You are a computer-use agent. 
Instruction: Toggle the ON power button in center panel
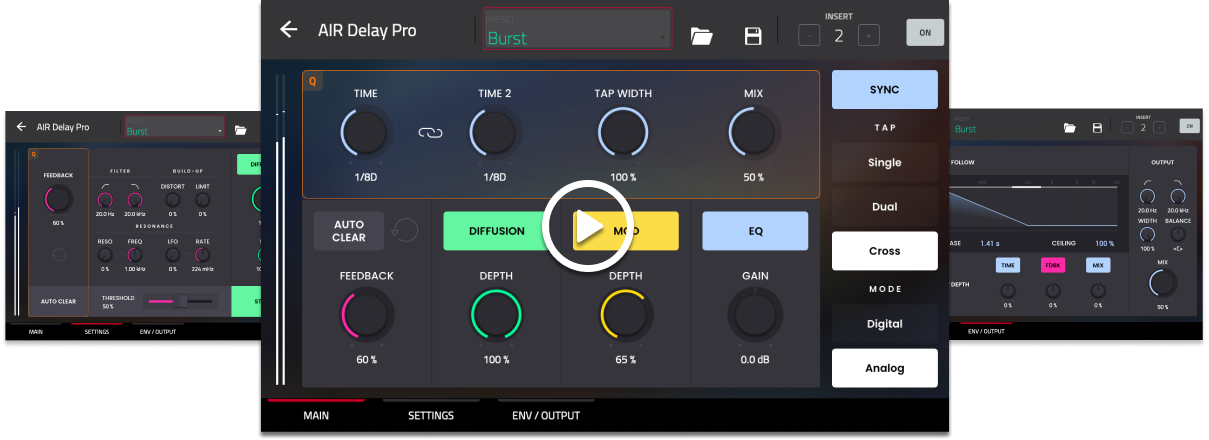click(x=924, y=32)
